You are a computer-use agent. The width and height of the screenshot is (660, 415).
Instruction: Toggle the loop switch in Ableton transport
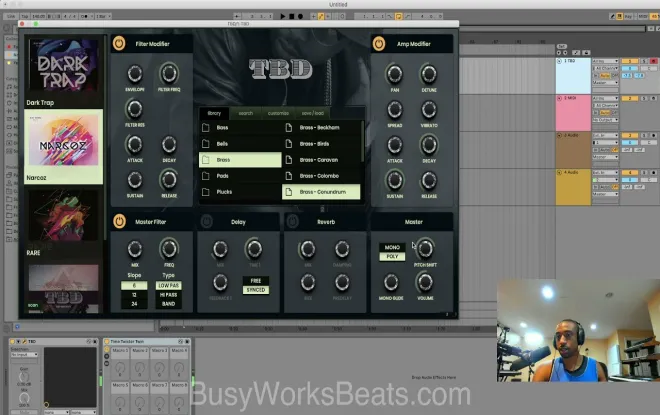pyautogui.click(x=399, y=16)
